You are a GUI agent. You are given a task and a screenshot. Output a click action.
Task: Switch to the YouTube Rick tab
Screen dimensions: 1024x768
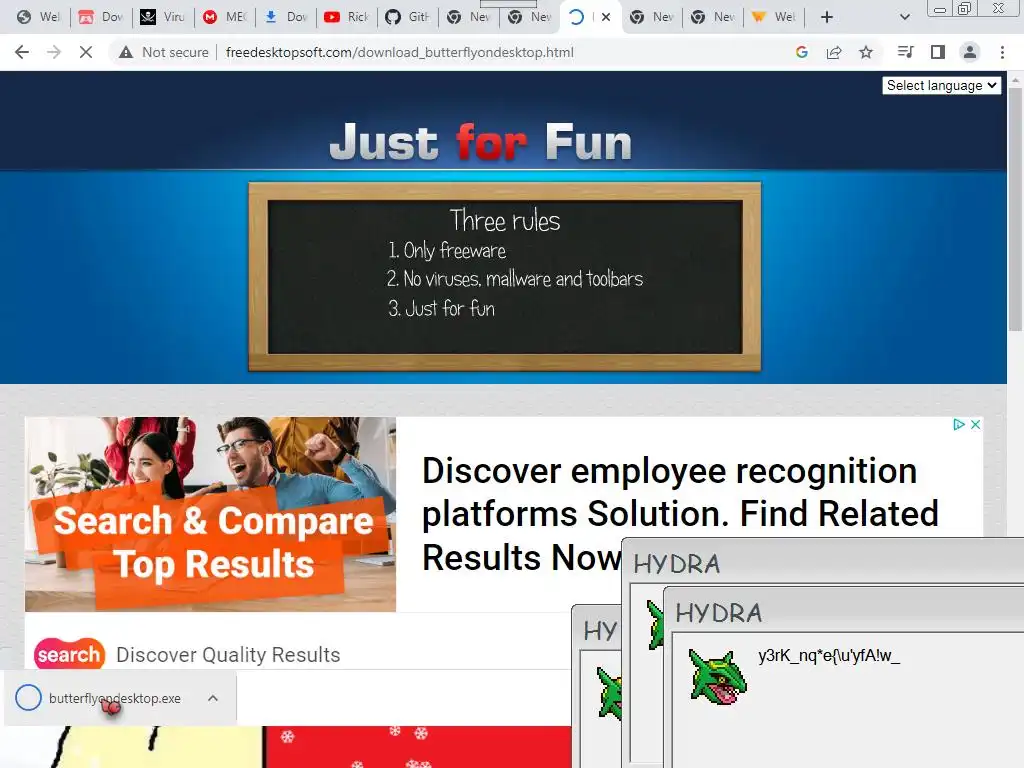tap(346, 17)
